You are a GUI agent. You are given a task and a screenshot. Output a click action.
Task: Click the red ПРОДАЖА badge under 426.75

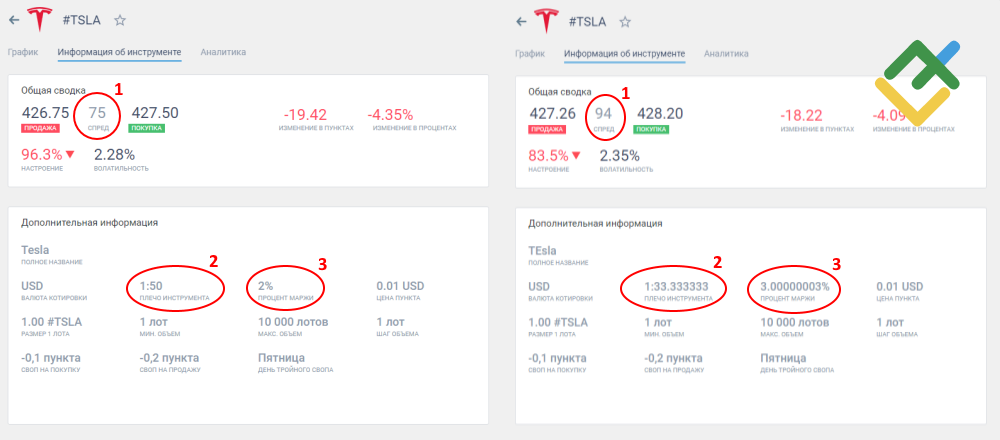point(40,128)
